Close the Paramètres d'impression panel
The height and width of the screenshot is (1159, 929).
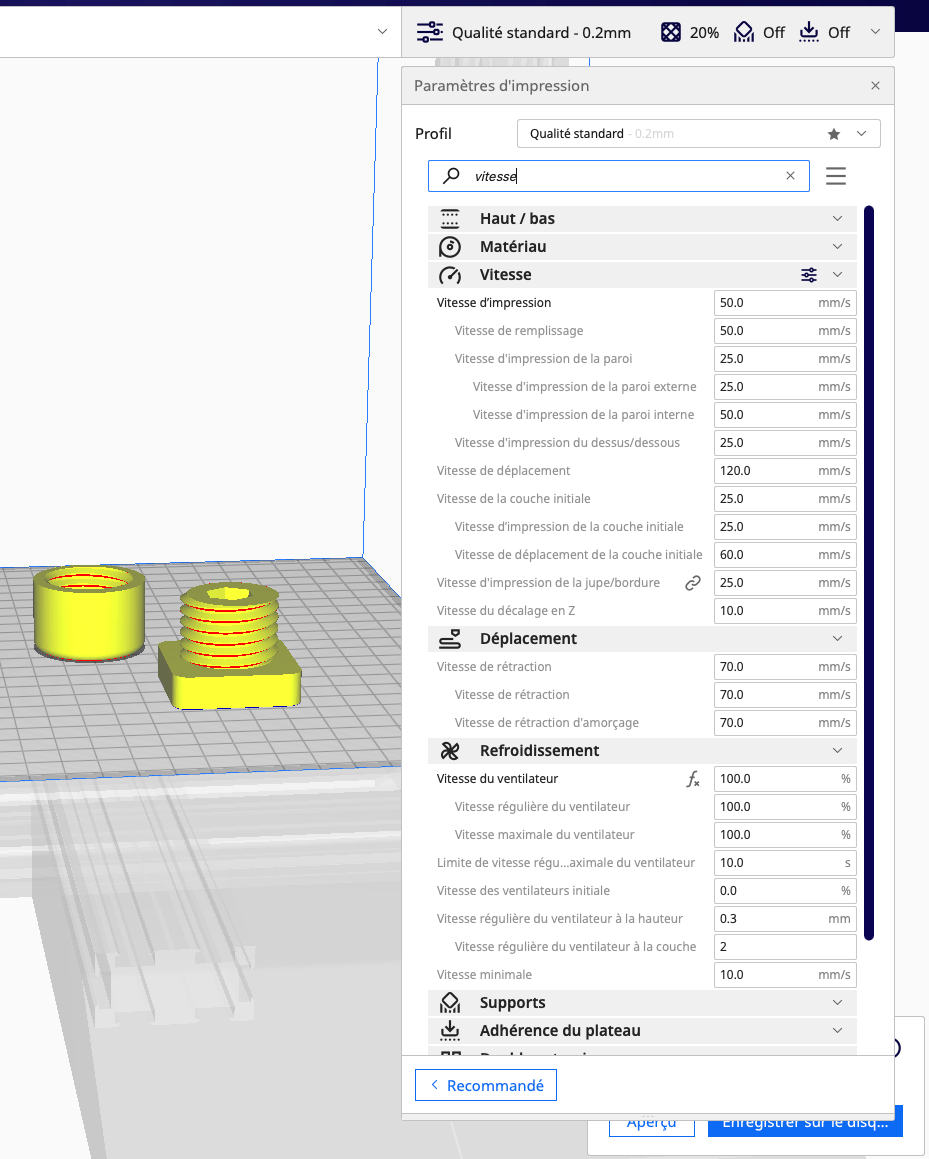[876, 86]
